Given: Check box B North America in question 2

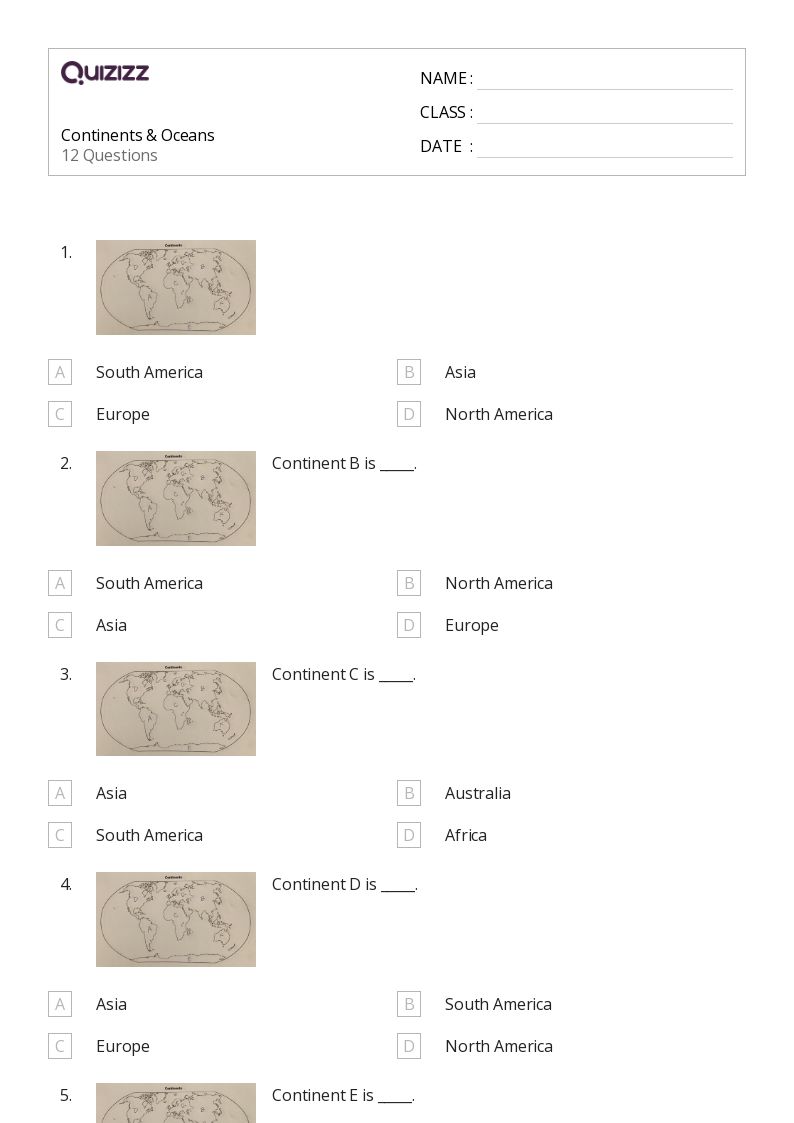Looking at the screenshot, I should 409,583.
